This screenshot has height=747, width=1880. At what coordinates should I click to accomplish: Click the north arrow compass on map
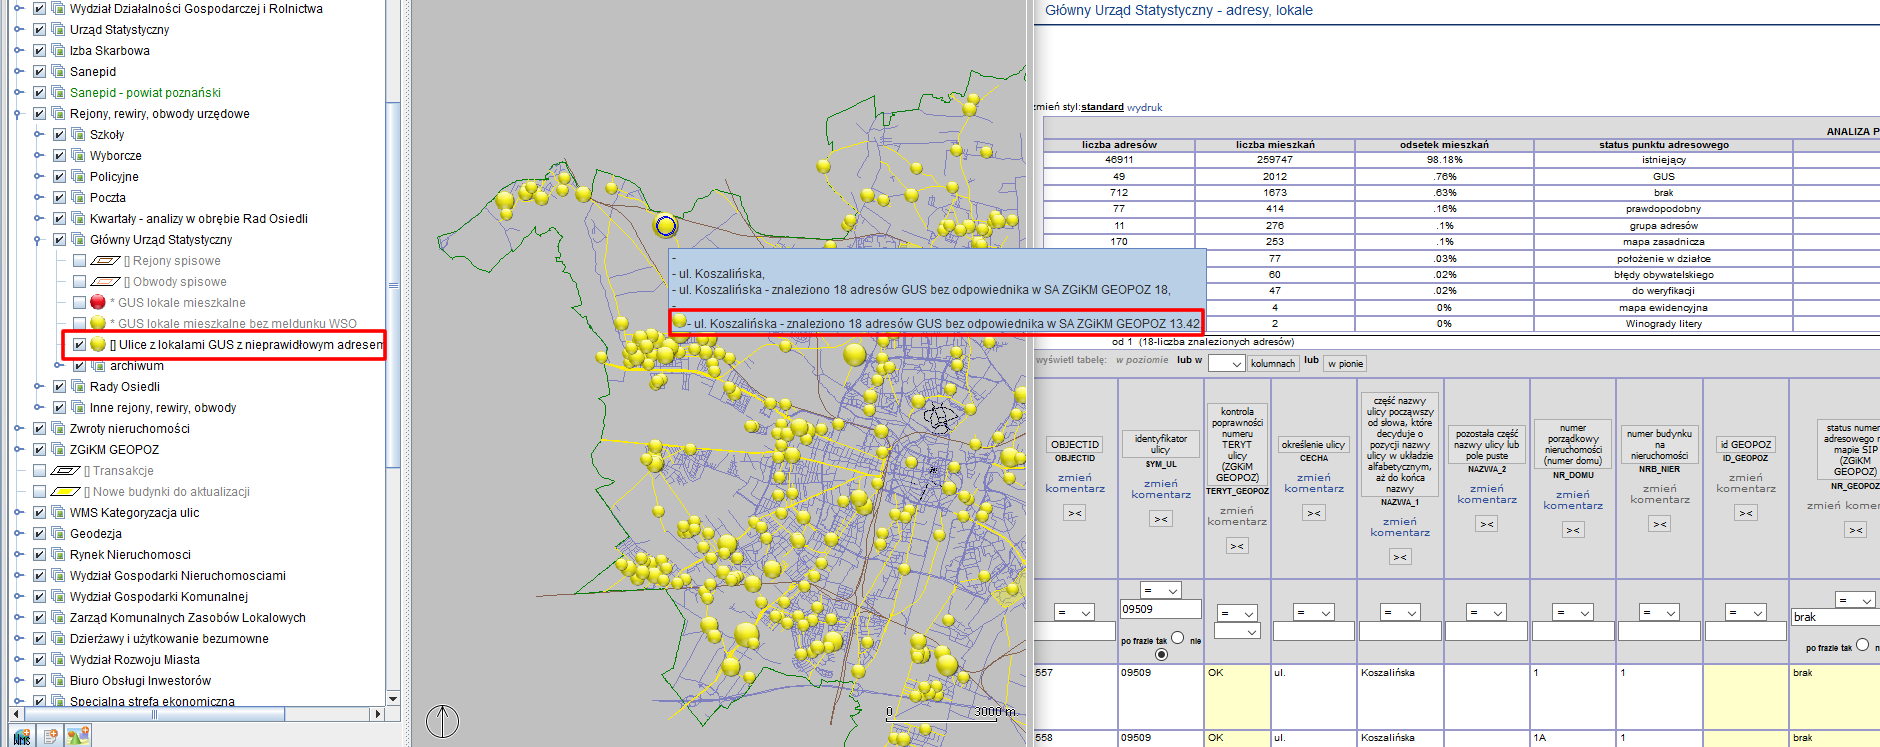(x=442, y=720)
